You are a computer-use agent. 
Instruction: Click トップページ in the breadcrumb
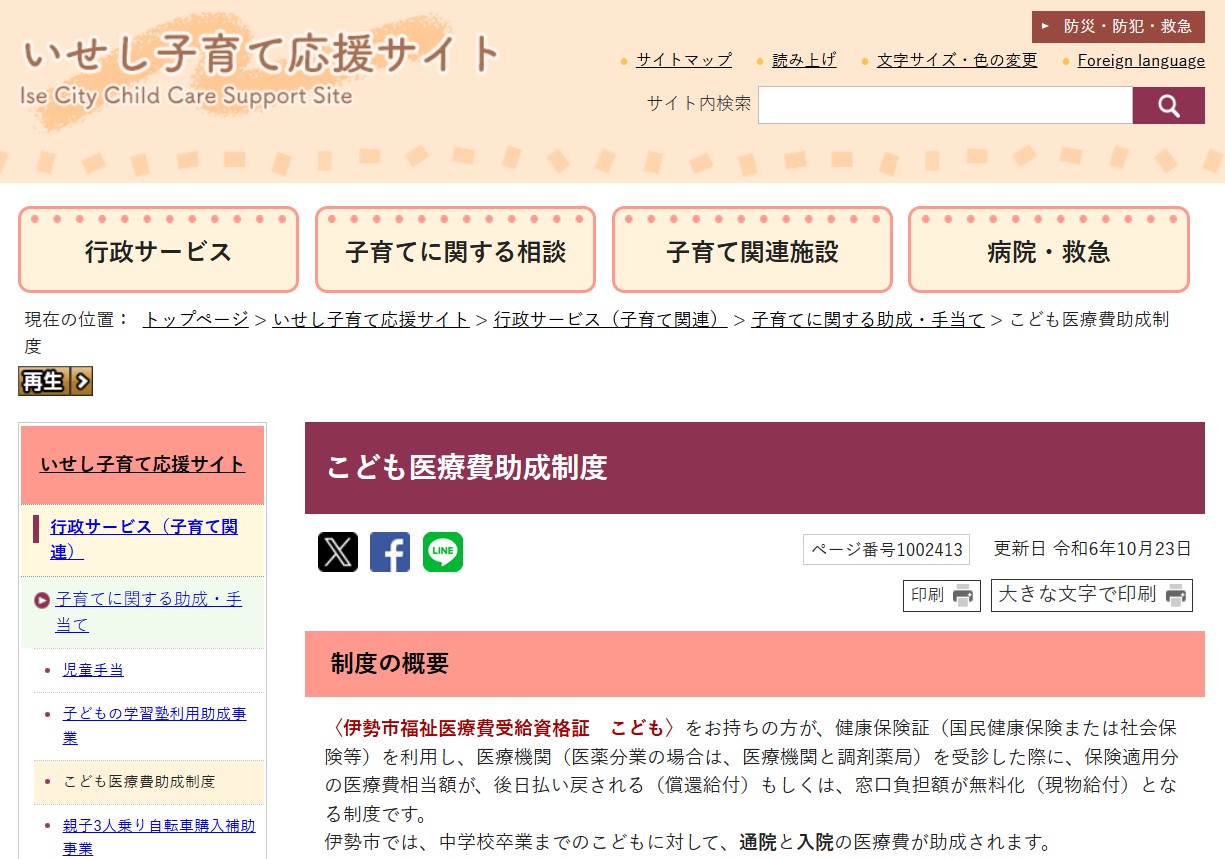tap(196, 319)
